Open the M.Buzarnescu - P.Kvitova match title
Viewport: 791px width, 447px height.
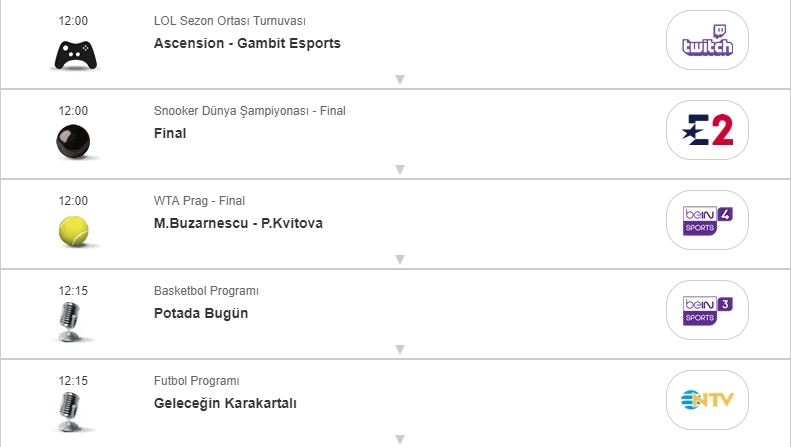[238, 223]
